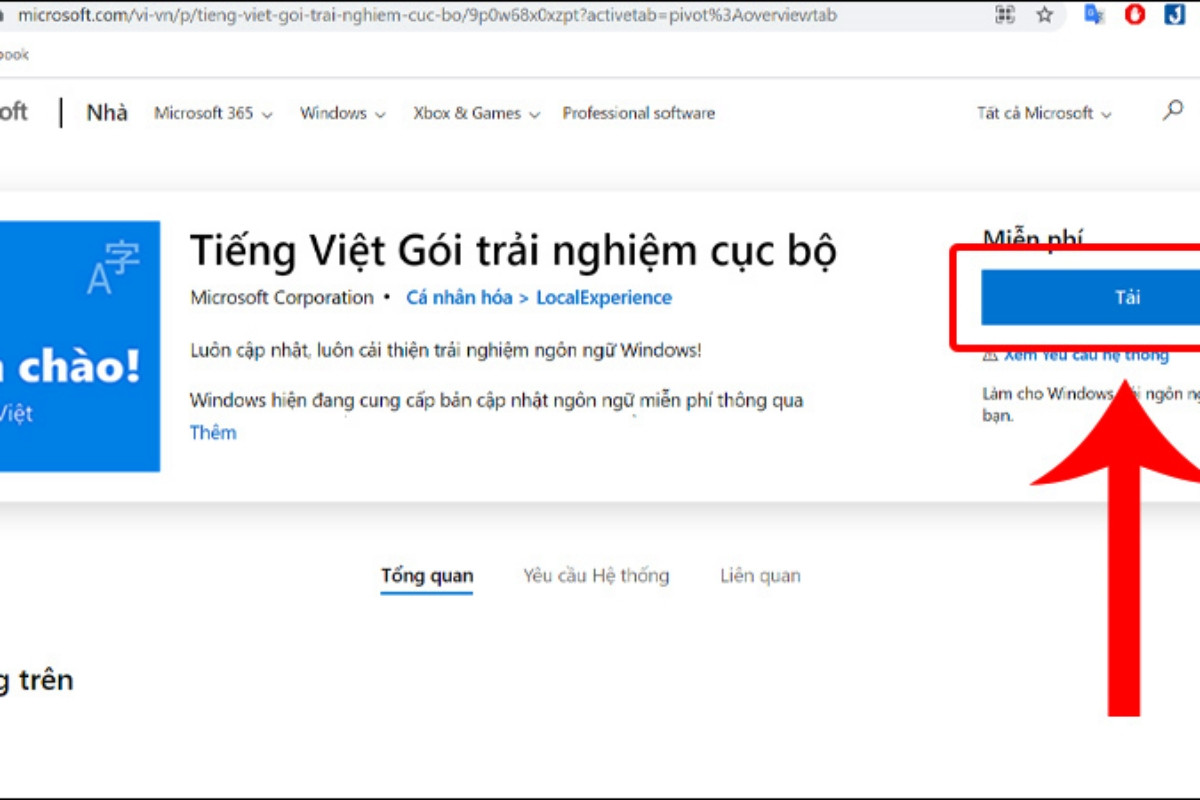Open the Nhà home link
The height and width of the screenshot is (800, 1200).
coord(107,113)
